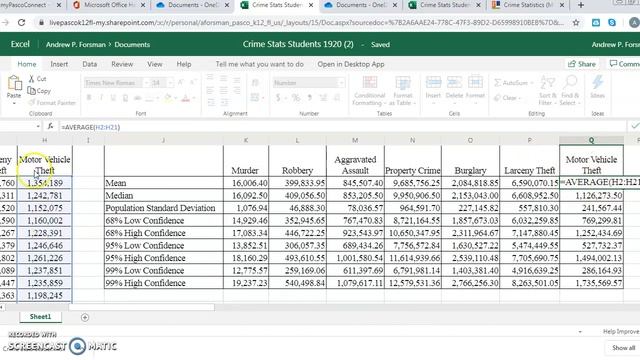Click Open in Desktop App
The height and width of the screenshot is (360, 640).
click(x=351, y=64)
